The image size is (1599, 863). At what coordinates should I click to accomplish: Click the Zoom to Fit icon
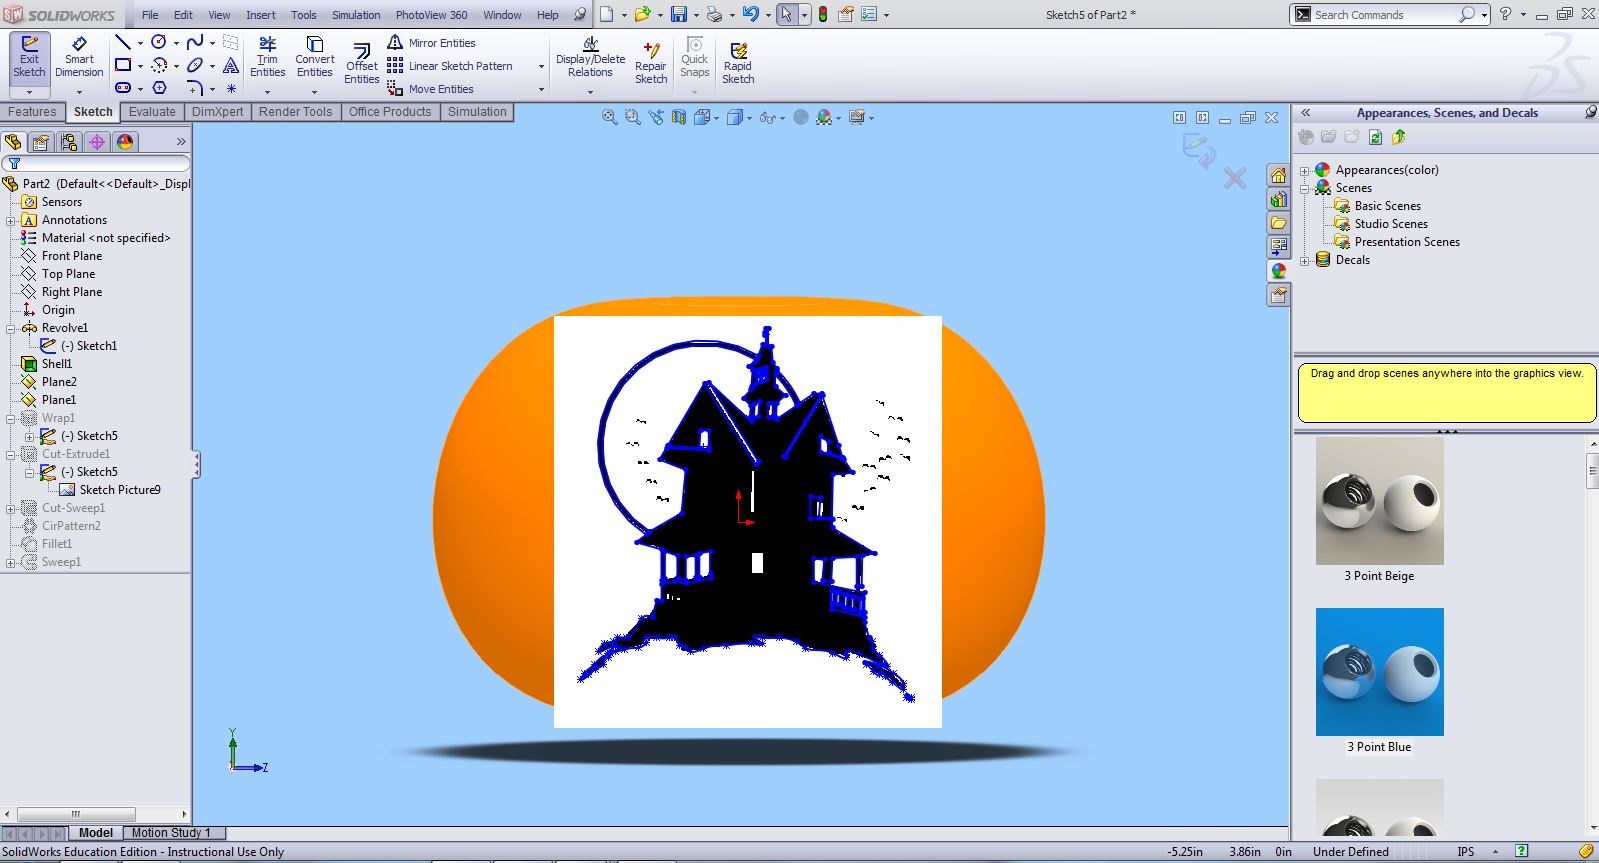pos(609,117)
